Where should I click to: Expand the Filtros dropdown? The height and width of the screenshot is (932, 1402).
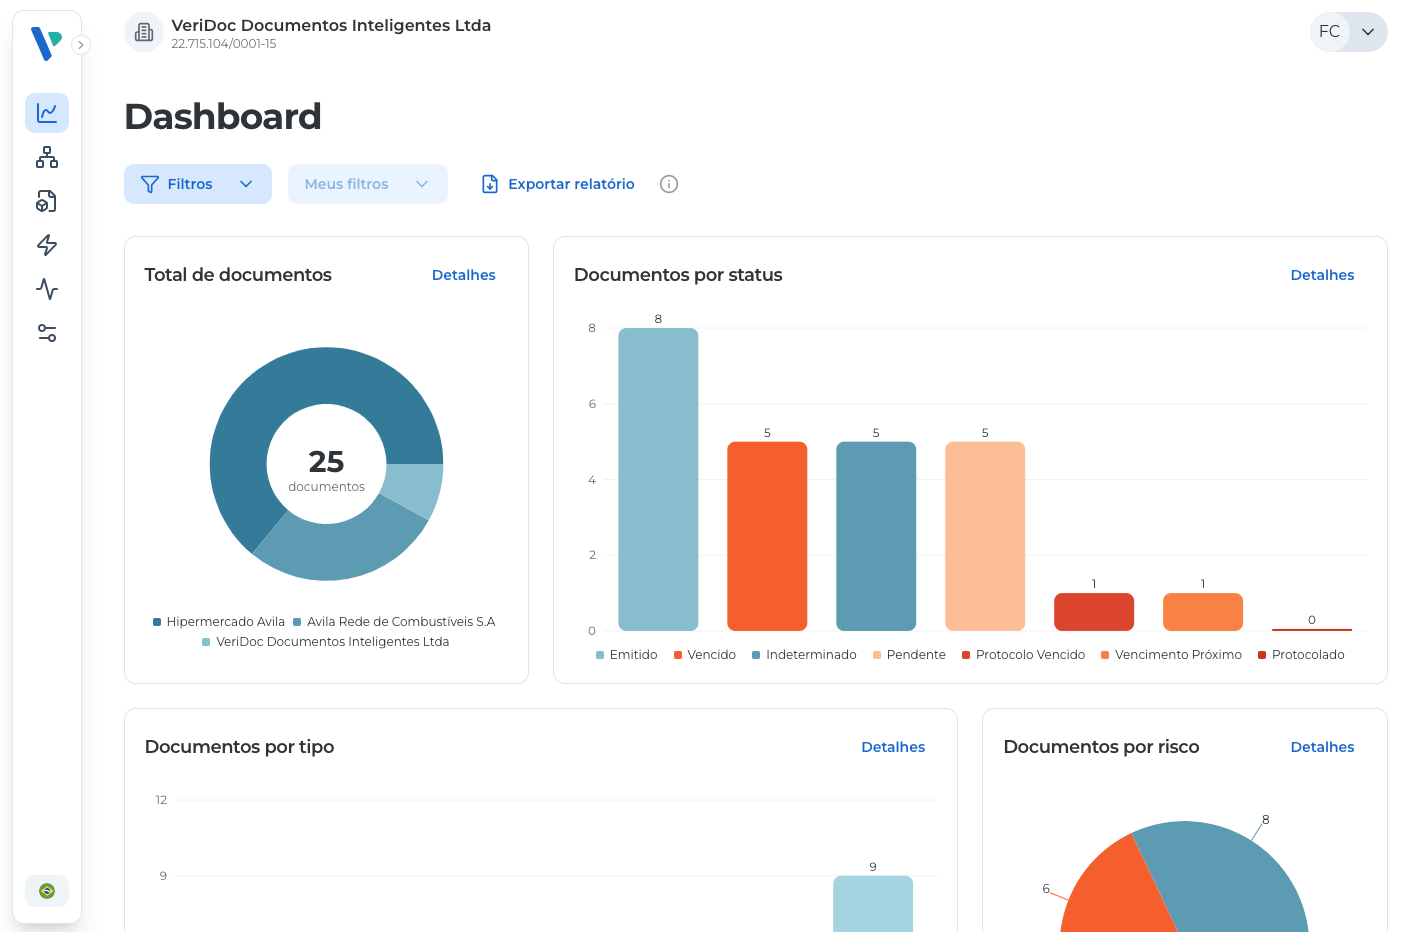[198, 184]
